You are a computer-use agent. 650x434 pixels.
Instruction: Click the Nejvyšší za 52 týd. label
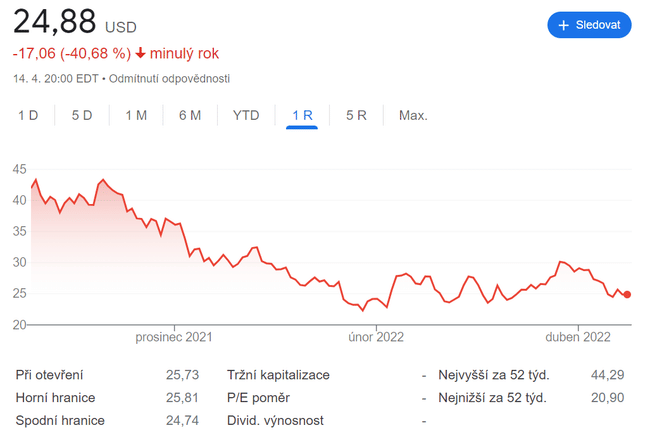pyautogui.click(x=493, y=375)
